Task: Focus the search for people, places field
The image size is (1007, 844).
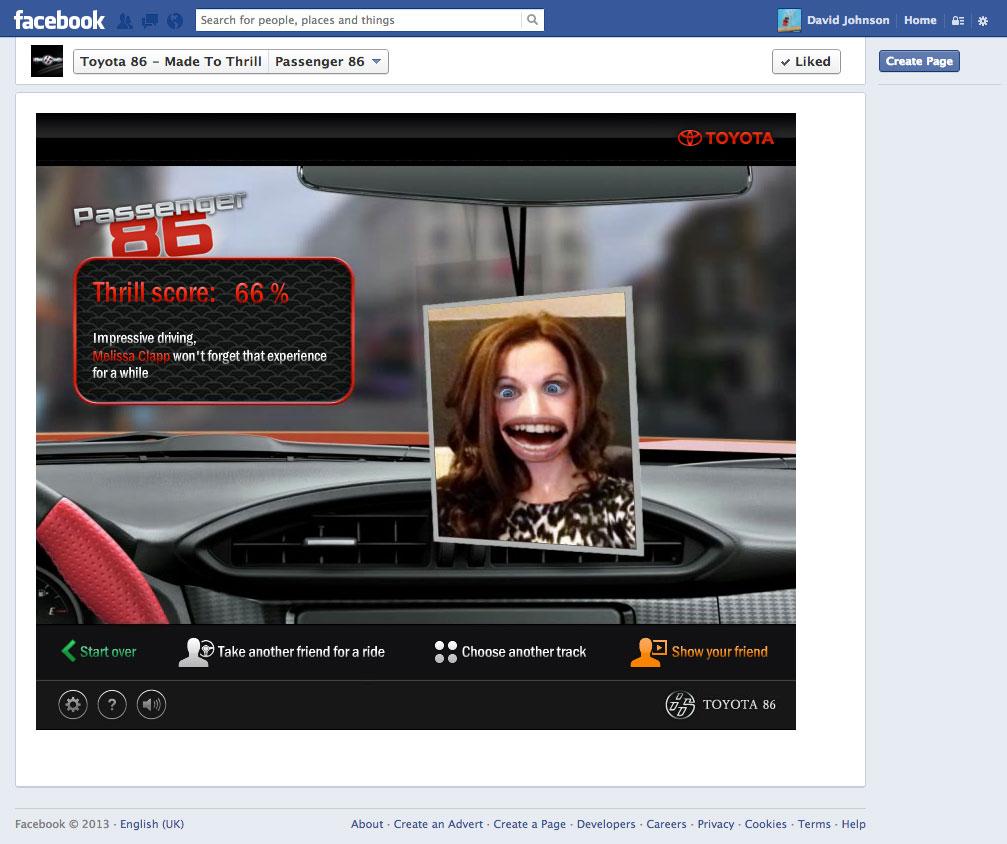Action: point(360,20)
